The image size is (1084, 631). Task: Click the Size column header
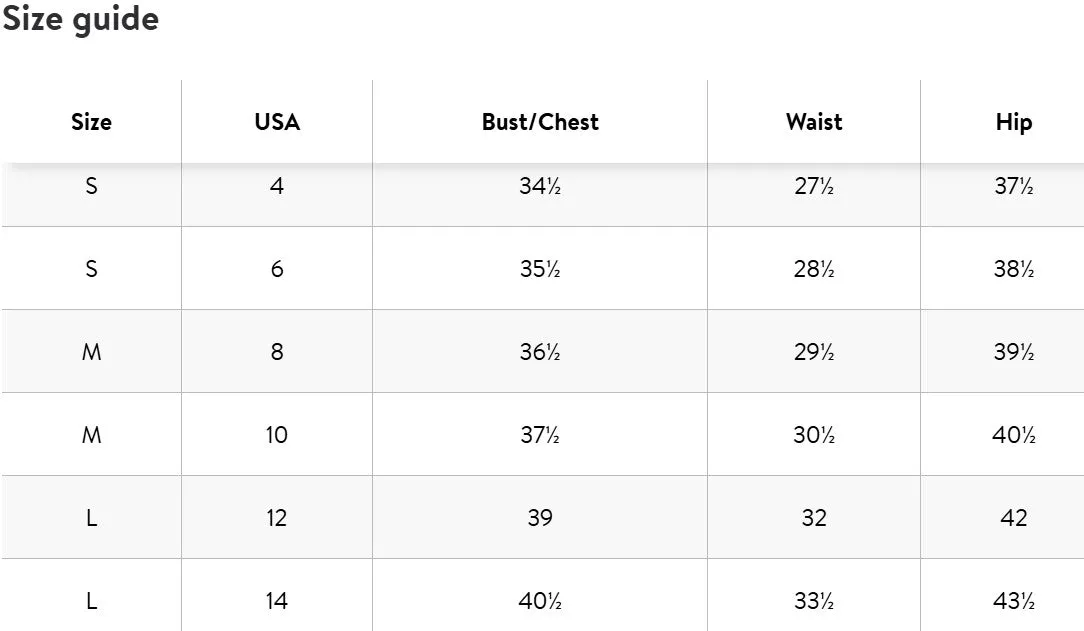(x=91, y=122)
